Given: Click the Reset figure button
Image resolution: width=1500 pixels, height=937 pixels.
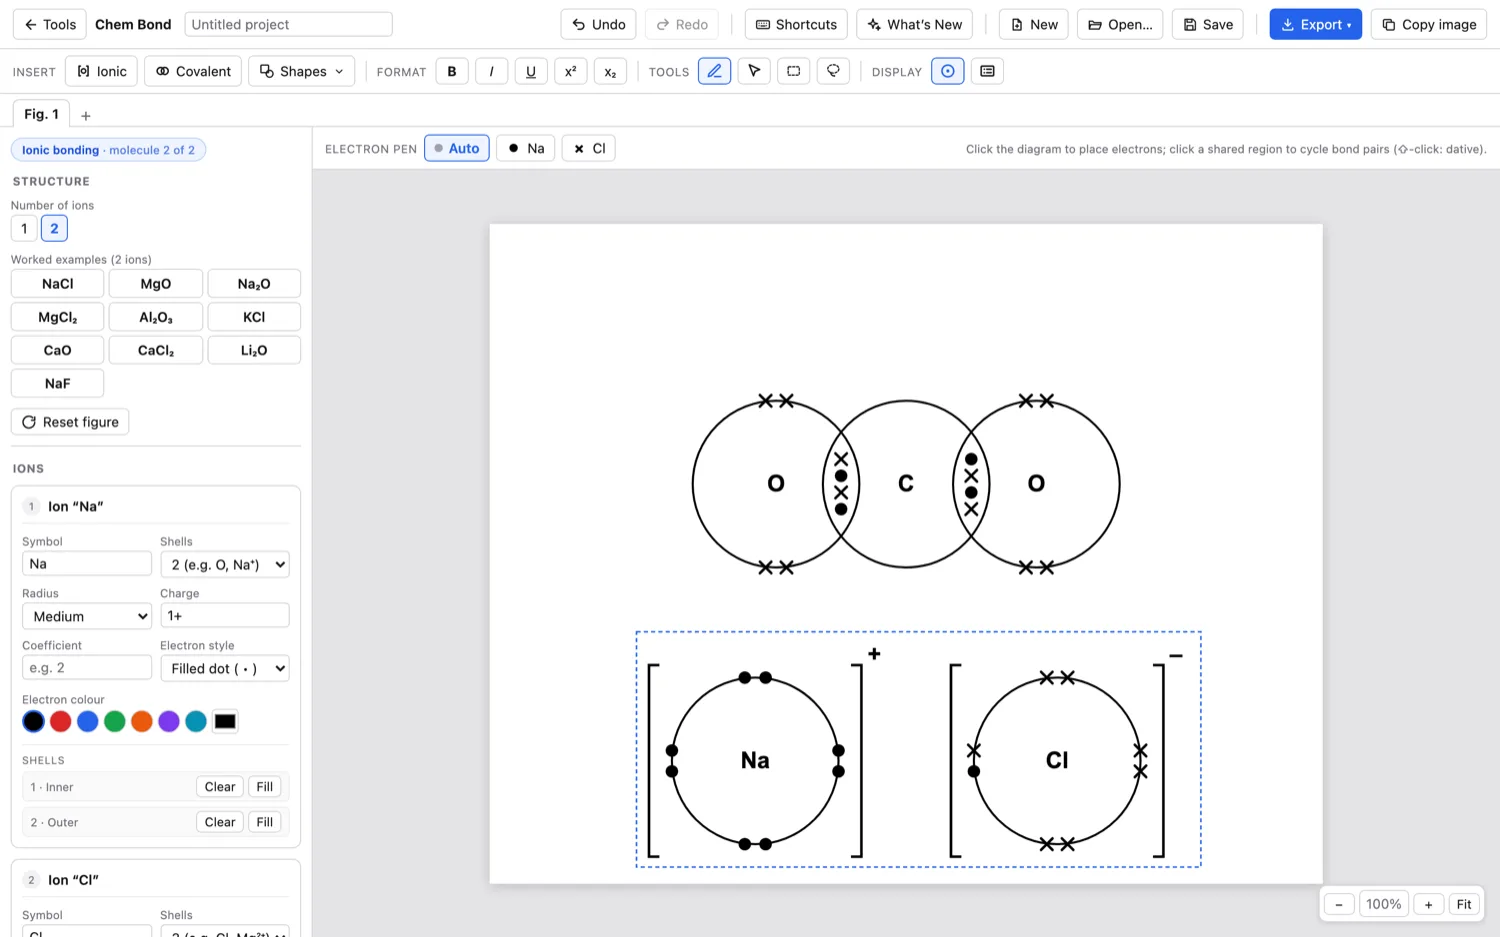Looking at the screenshot, I should click(x=70, y=422).
